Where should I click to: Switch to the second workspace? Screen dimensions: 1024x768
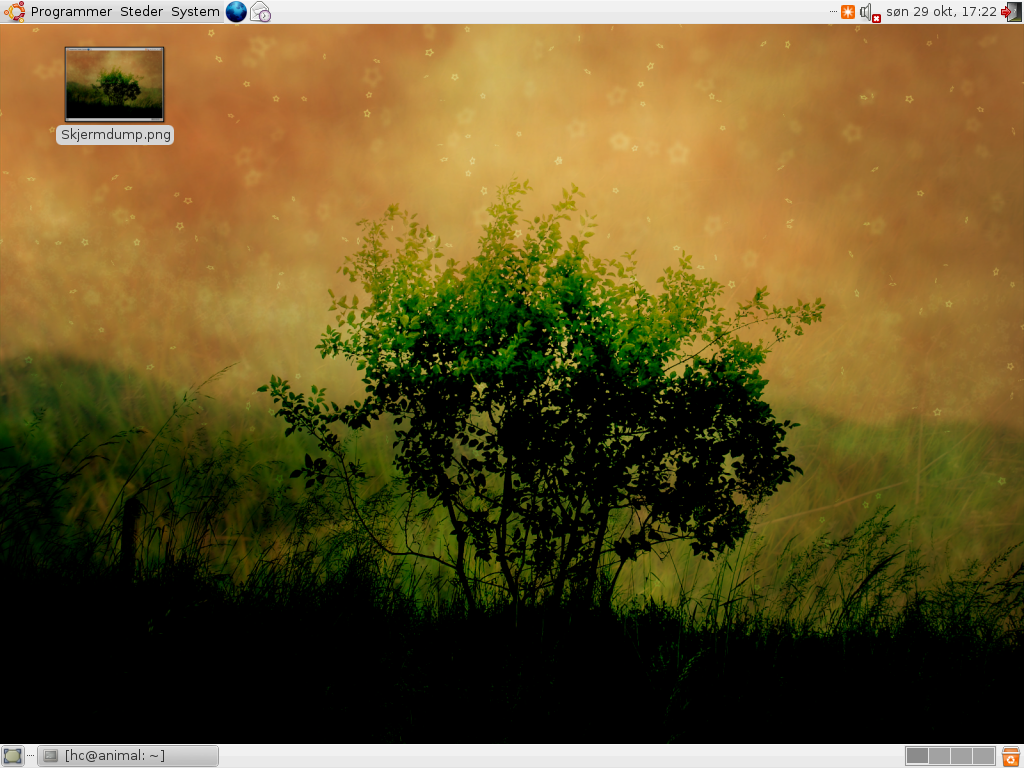[939, 756]
